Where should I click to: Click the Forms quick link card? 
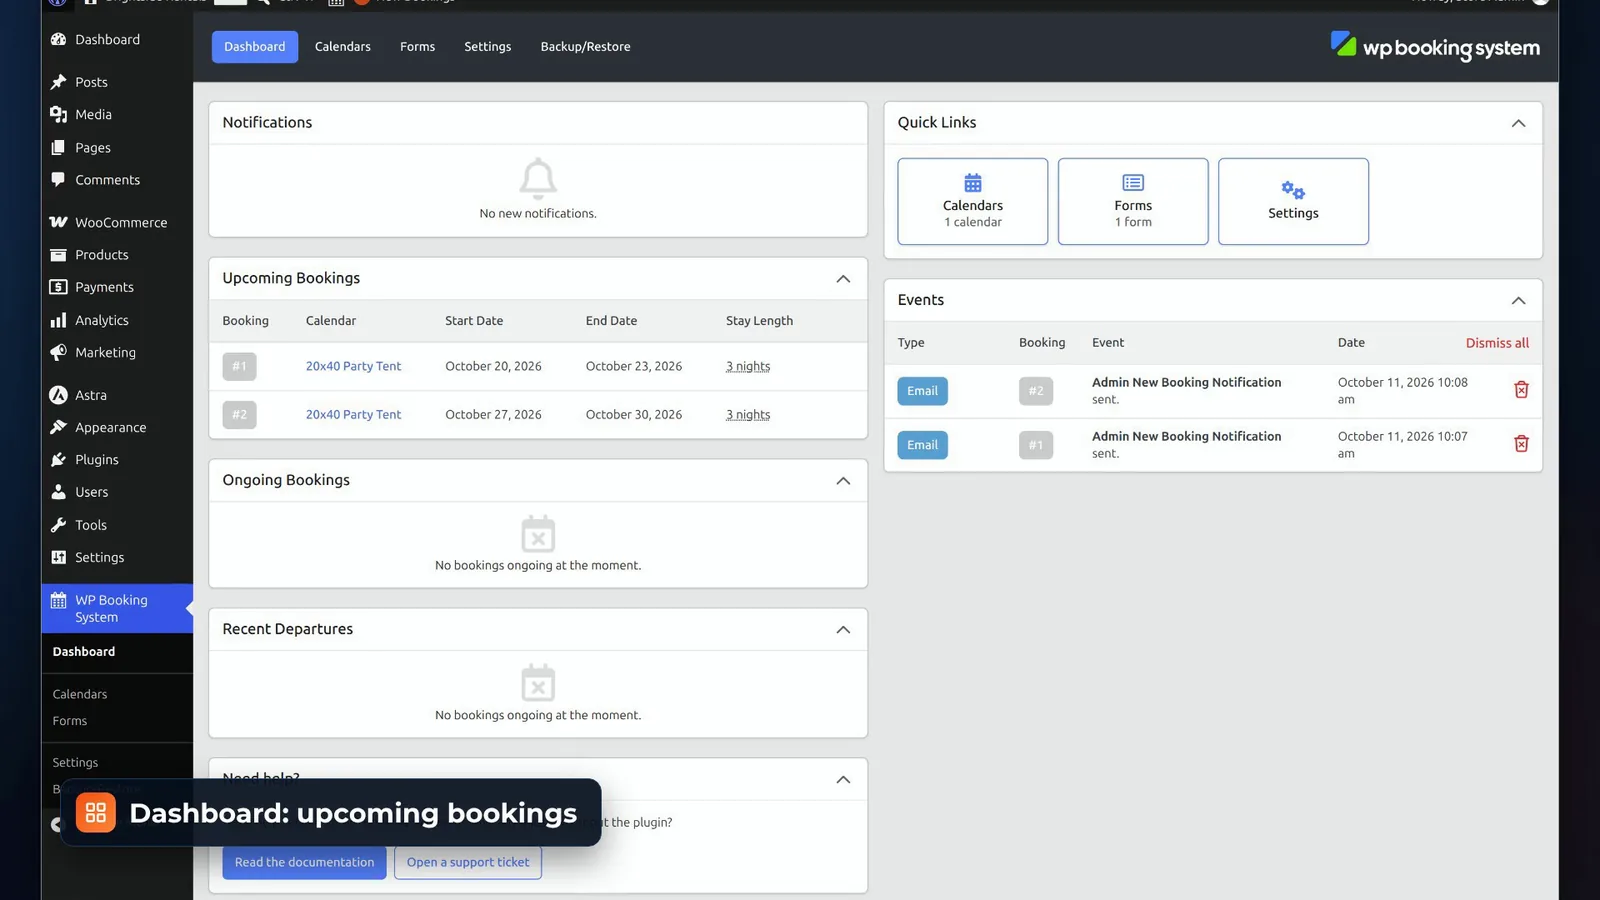tap(1133, 201)
